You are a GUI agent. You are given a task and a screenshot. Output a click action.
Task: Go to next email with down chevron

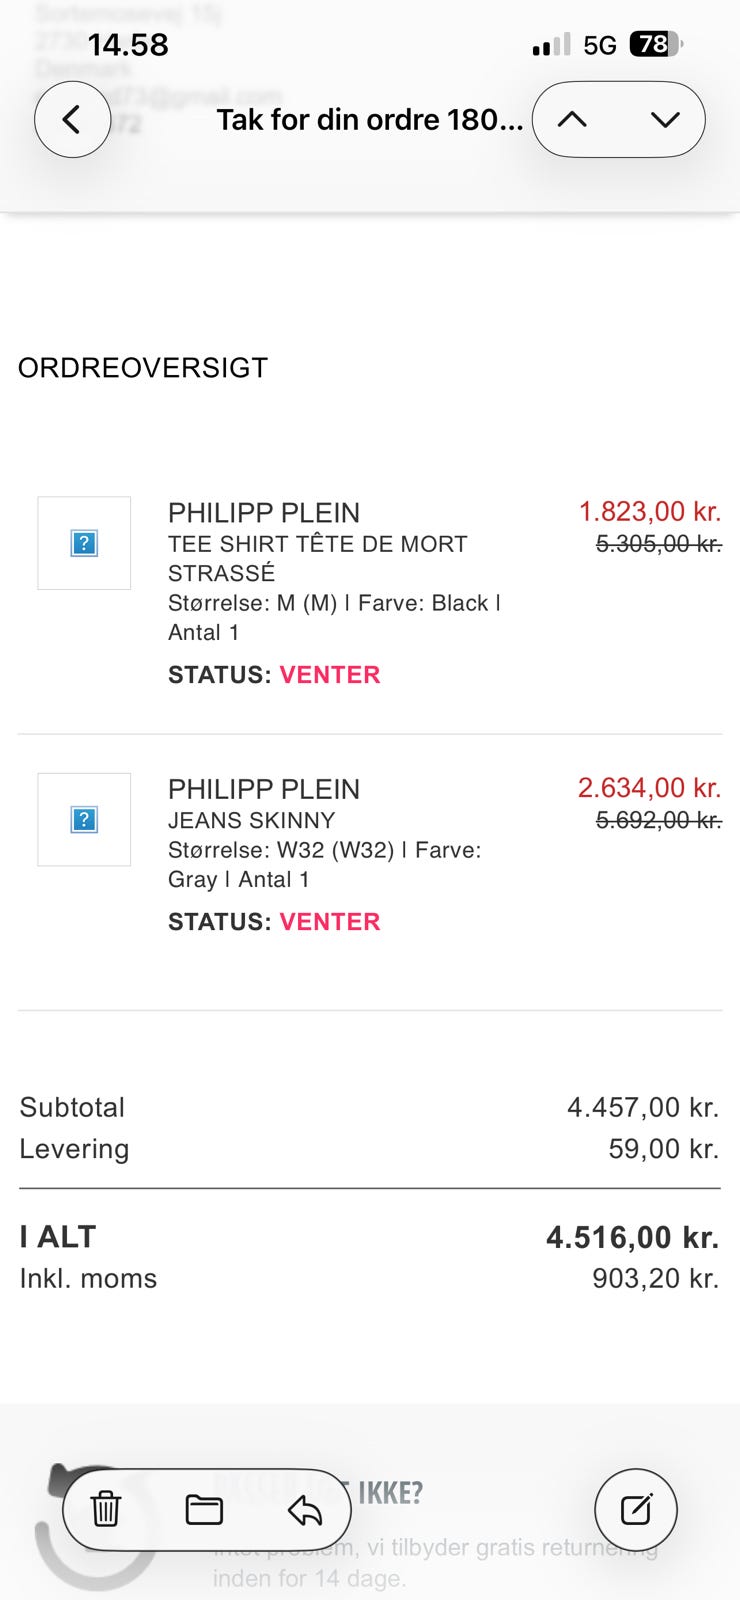[x=665, y=120]
